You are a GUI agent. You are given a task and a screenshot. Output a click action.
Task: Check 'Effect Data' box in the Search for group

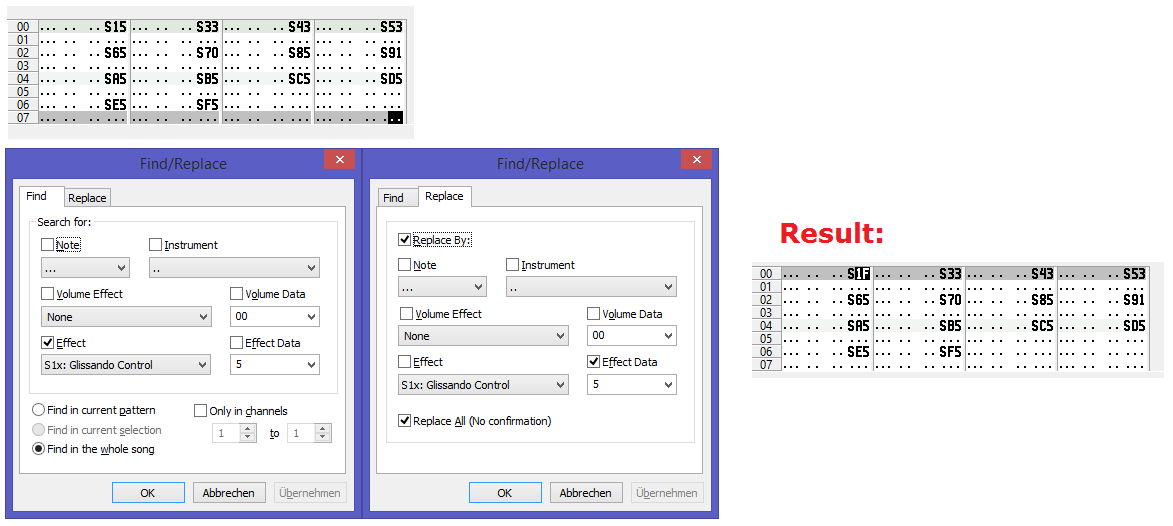click(x=237, y=343)
